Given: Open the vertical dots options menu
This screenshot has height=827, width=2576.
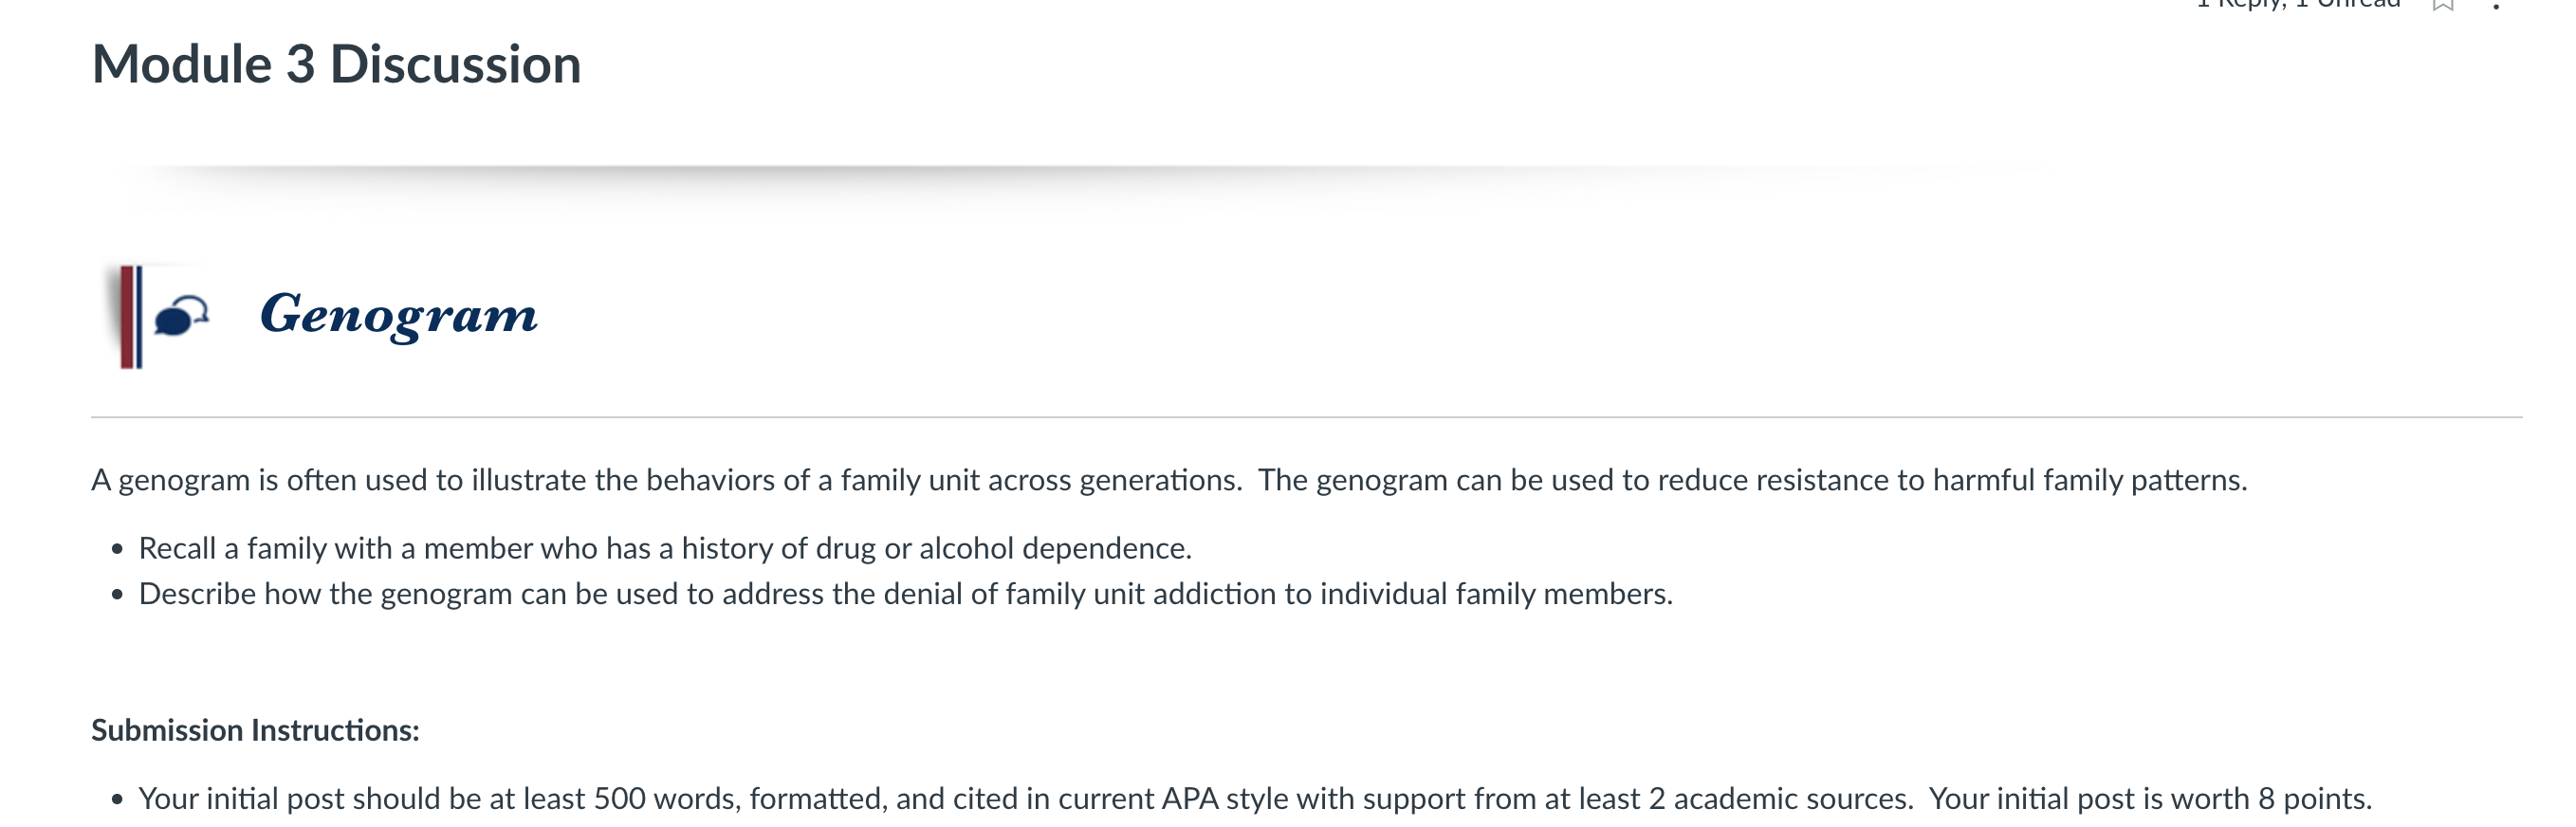Looking at the screenshot, I should [x=2496, y=4].
